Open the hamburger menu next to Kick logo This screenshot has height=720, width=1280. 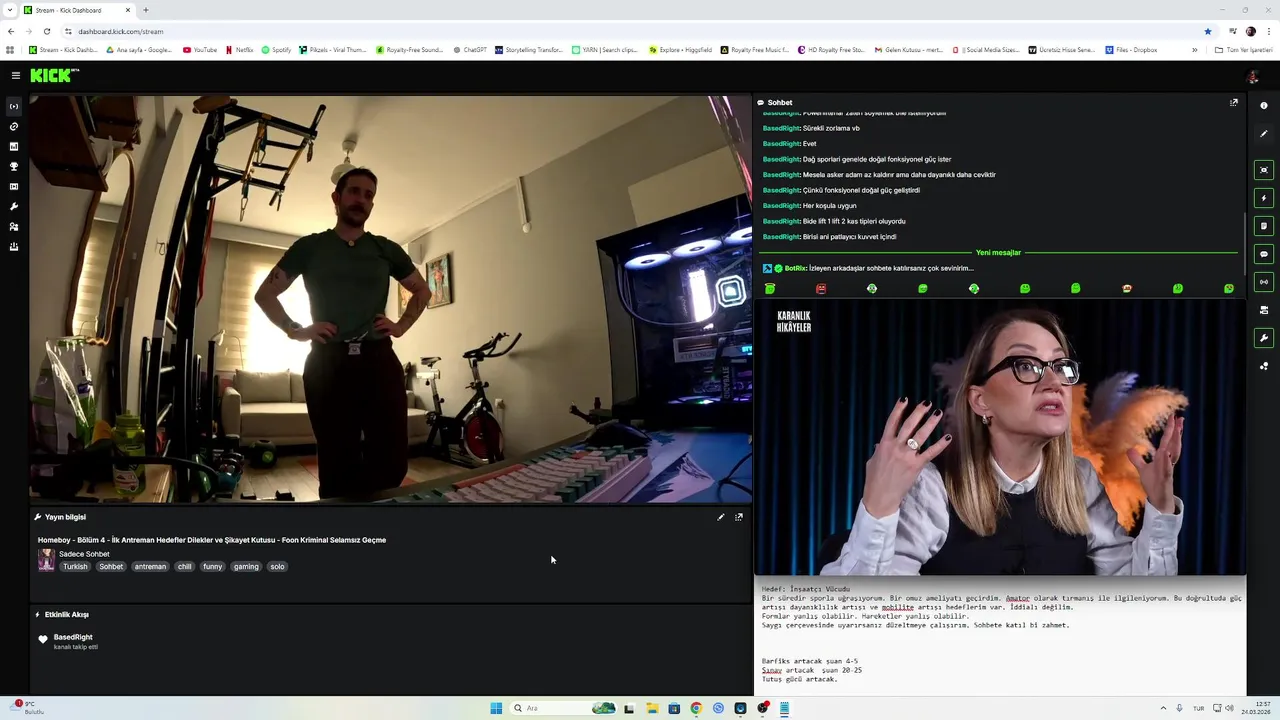[15, 75]
